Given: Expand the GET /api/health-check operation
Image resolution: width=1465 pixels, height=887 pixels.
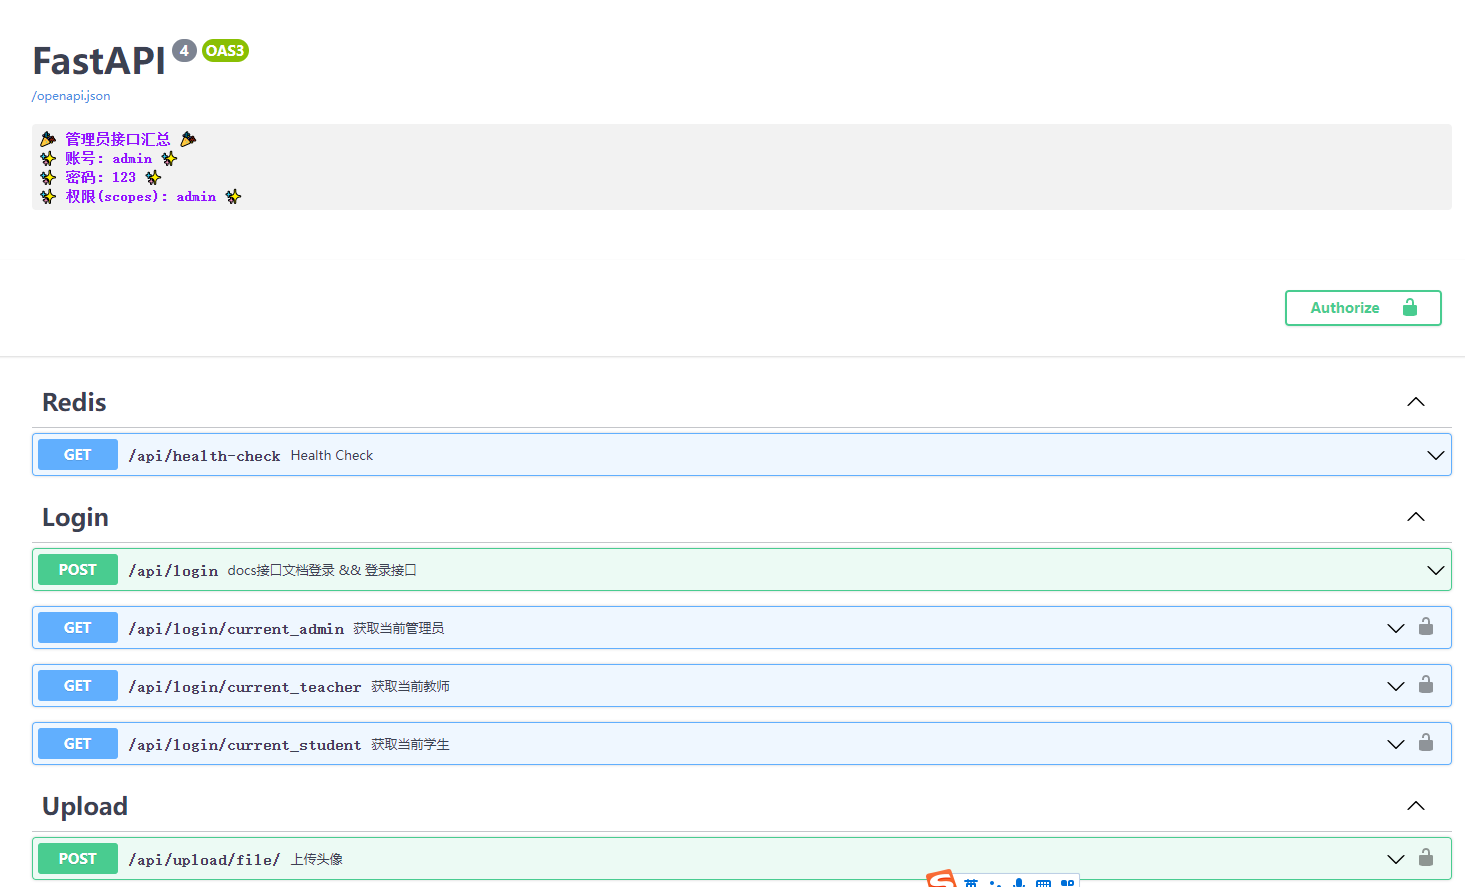Looking at the screenshot, I should tap(1436, 454).
